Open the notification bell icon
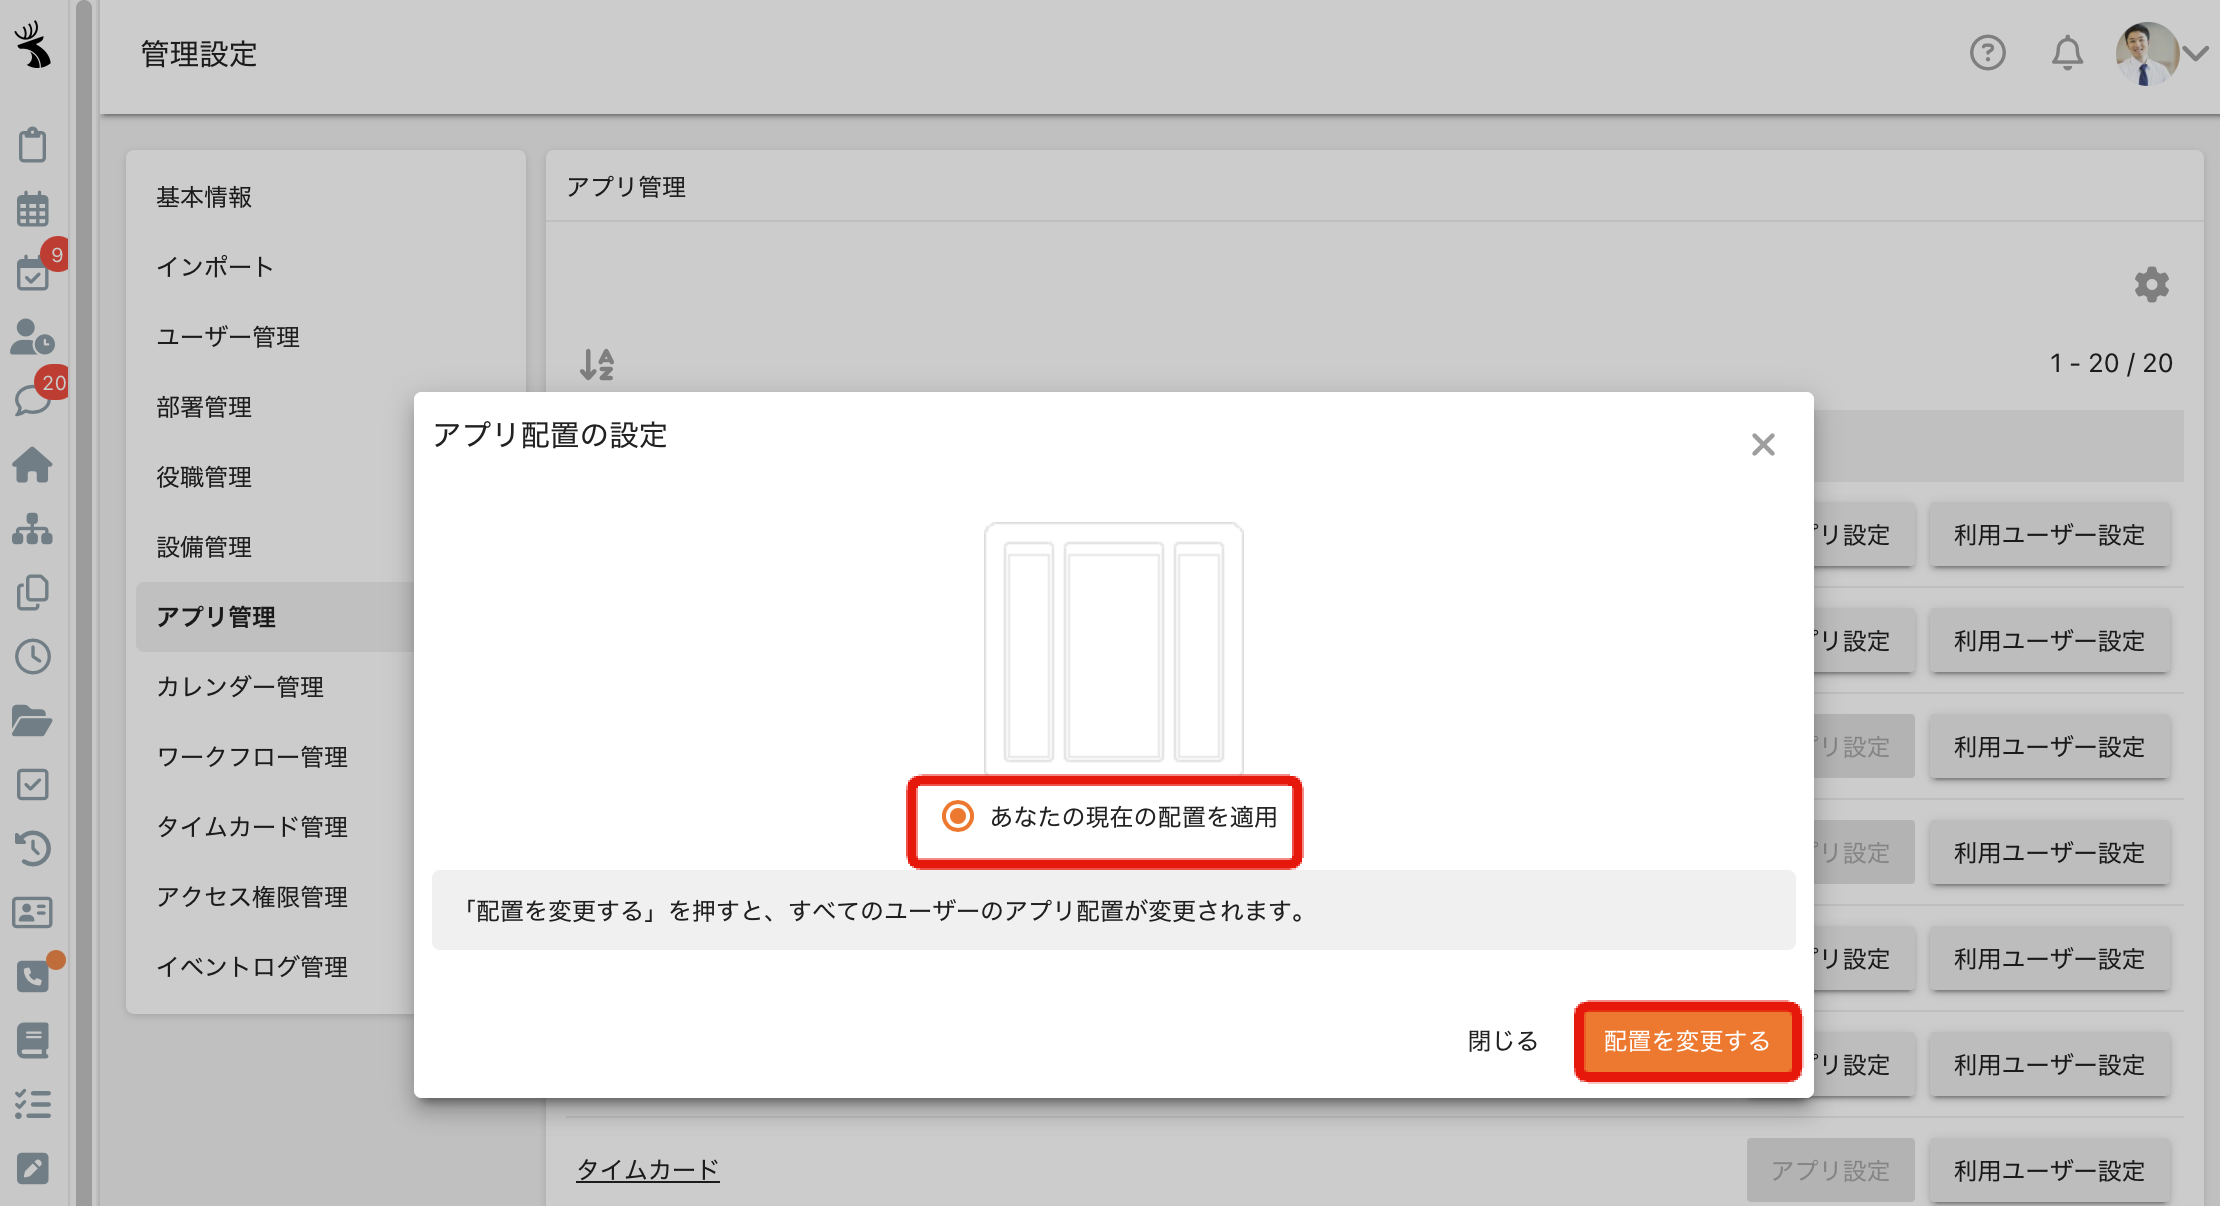The width and height of the screenshot is (2220, 1206). pos(2067,53)
